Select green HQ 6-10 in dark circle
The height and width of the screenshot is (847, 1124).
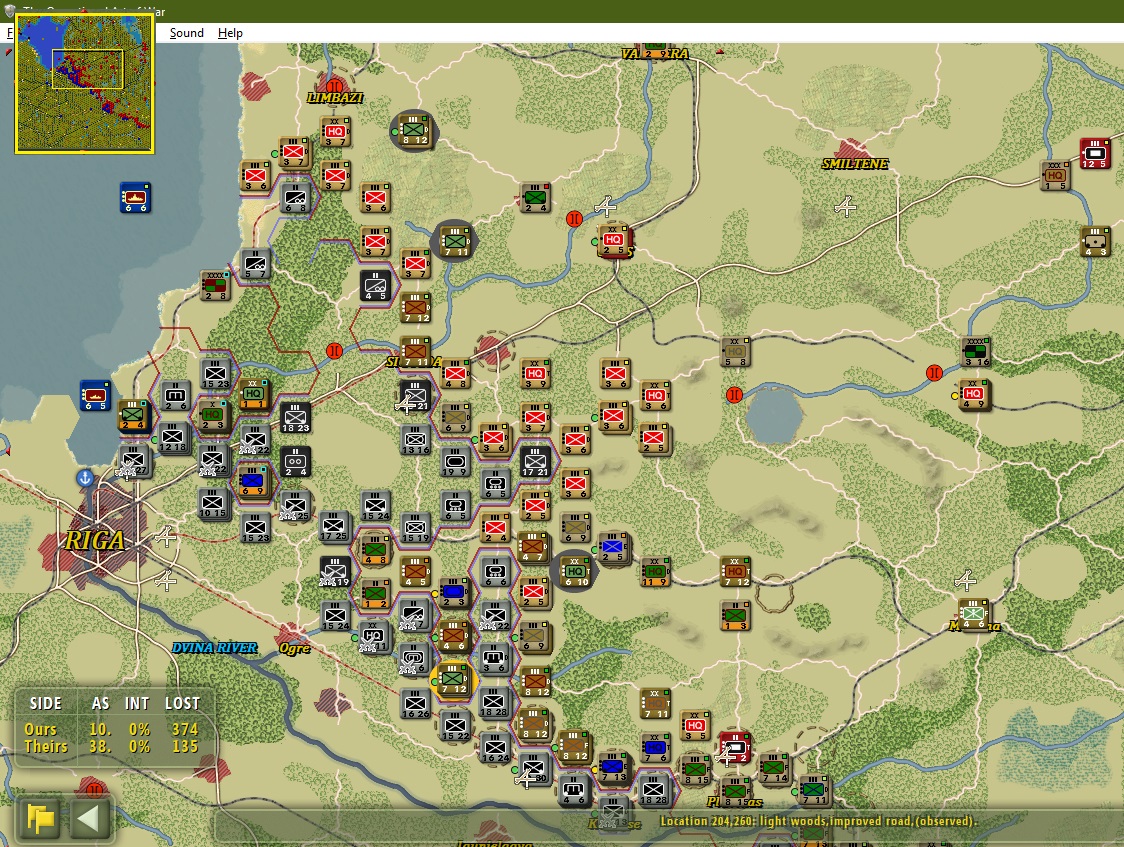[x=576, y=571]
